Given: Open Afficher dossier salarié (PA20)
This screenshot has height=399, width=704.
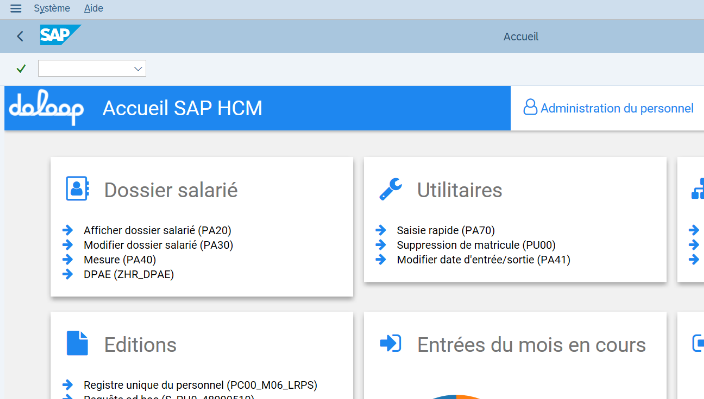Looking at the screenshot, I should (x=157, y=230).
